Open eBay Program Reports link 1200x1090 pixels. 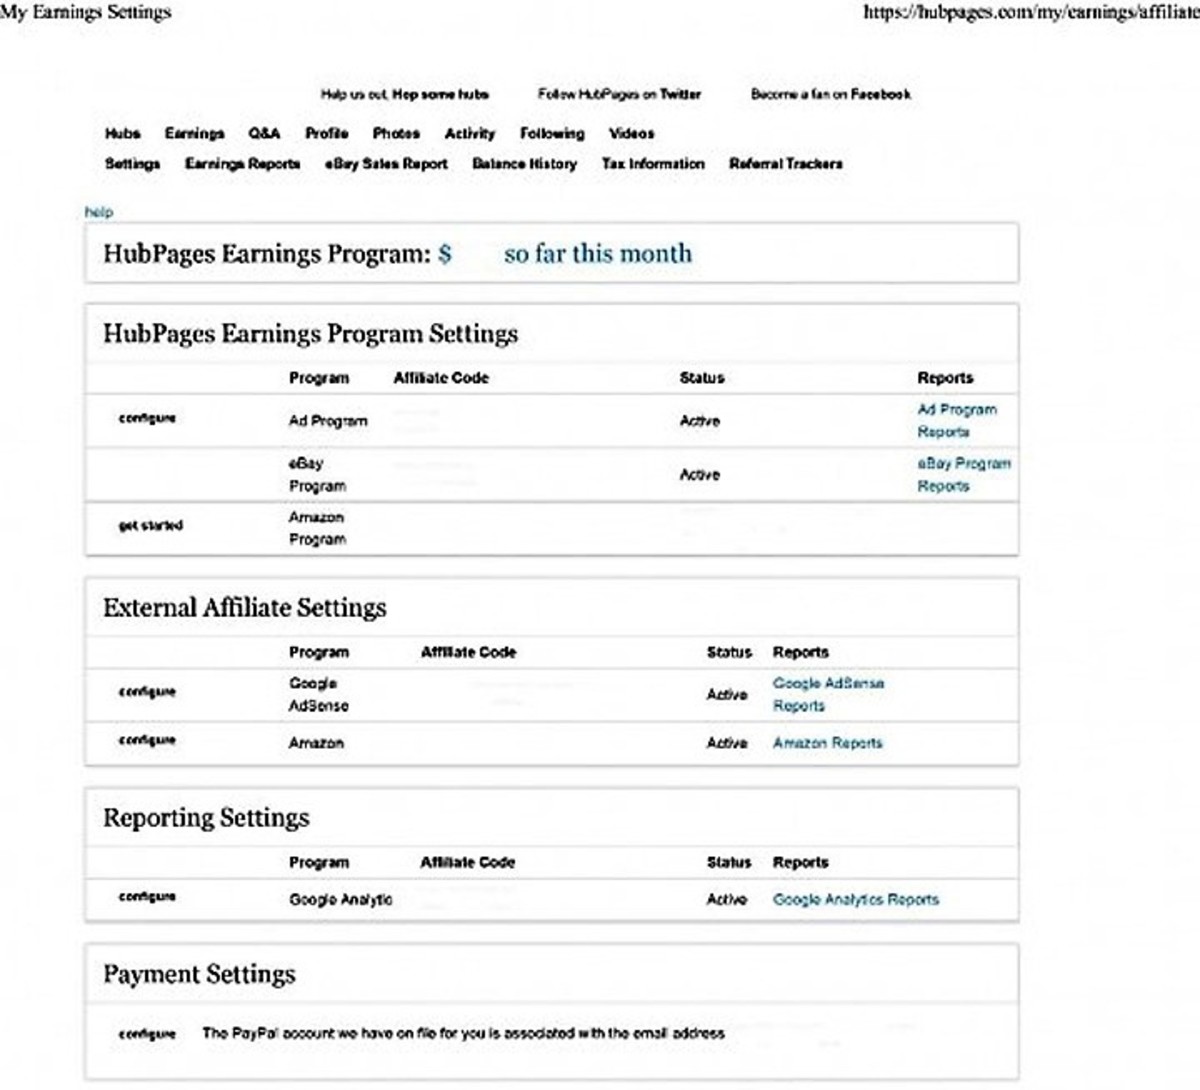click(x=964, y=474)
